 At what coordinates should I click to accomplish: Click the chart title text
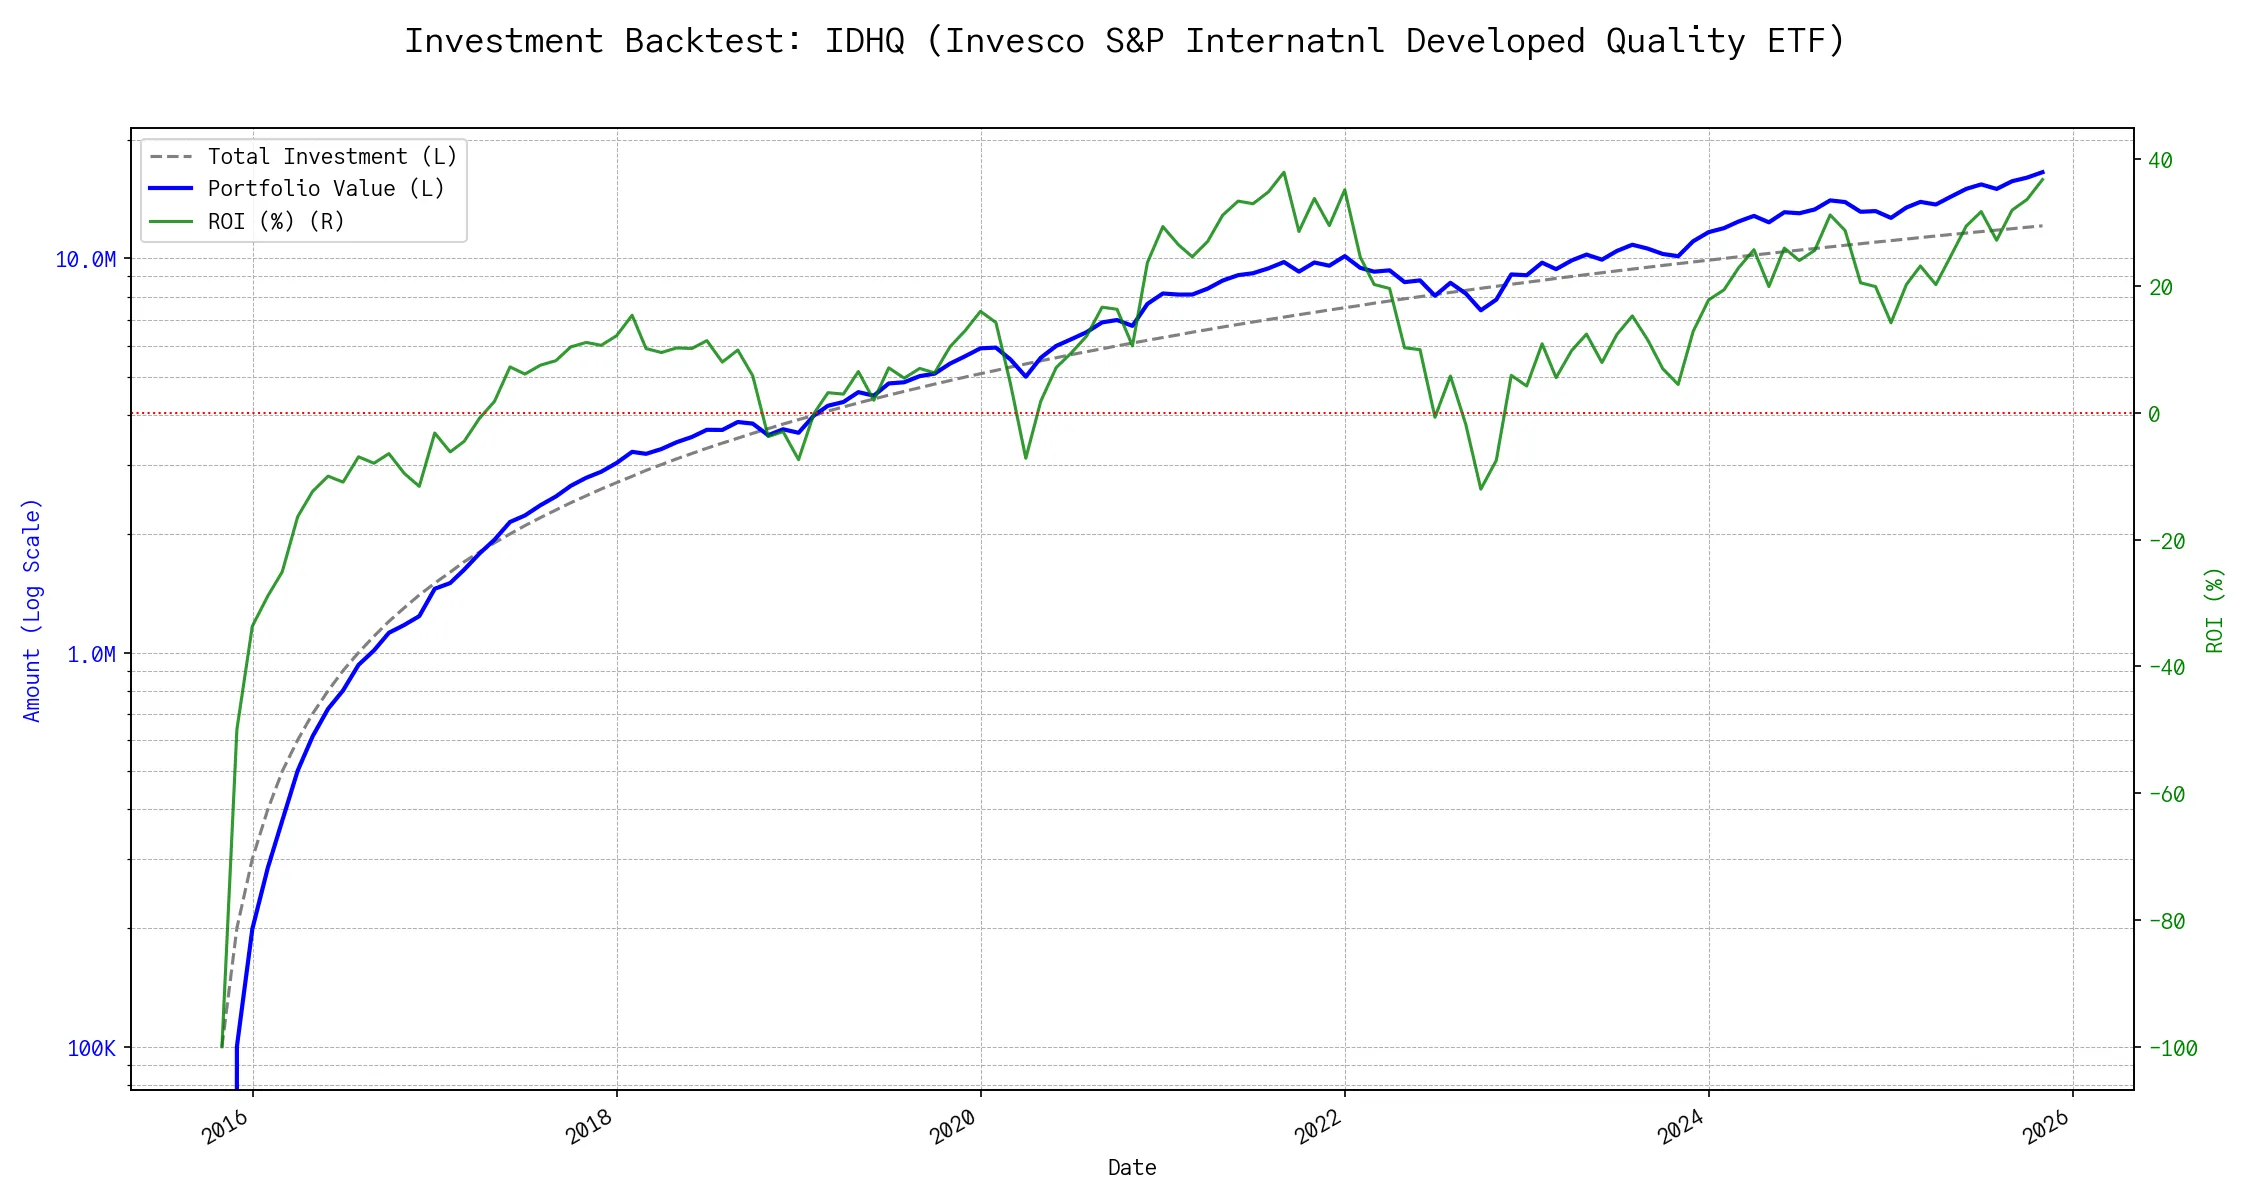coord(1124,41)
